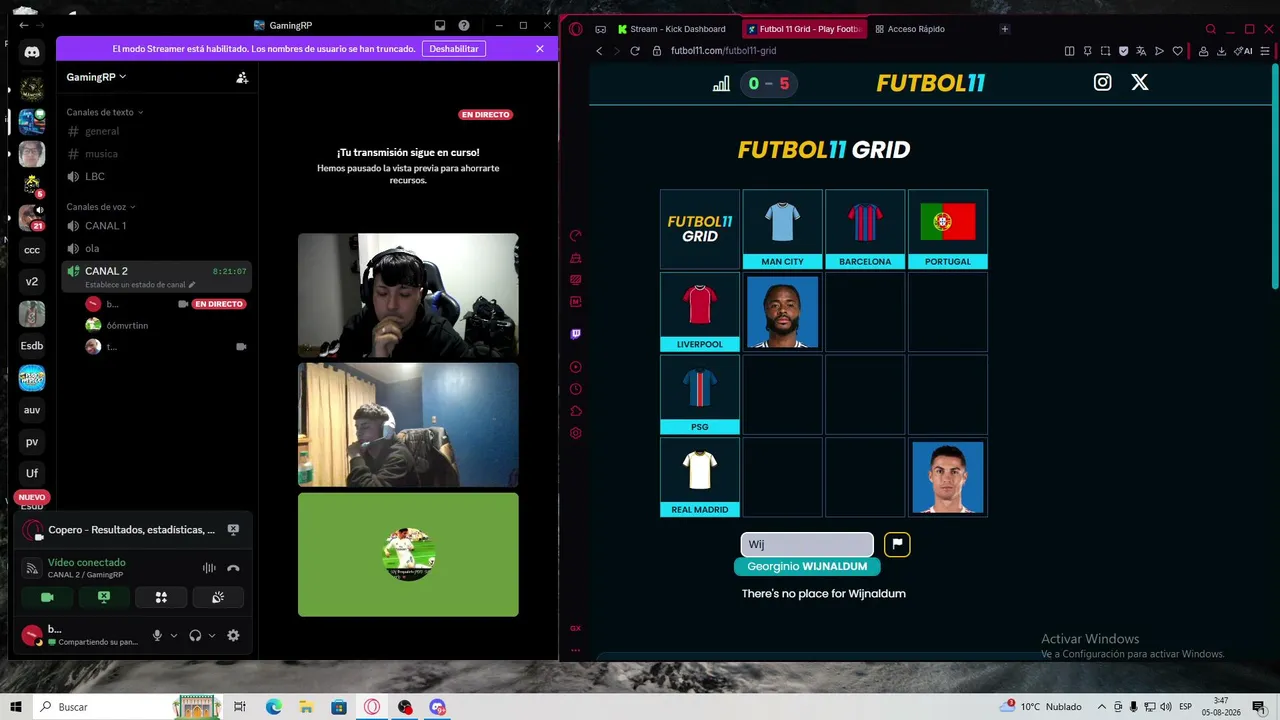Toggle Discord camera on or off

tap(47, 597)
